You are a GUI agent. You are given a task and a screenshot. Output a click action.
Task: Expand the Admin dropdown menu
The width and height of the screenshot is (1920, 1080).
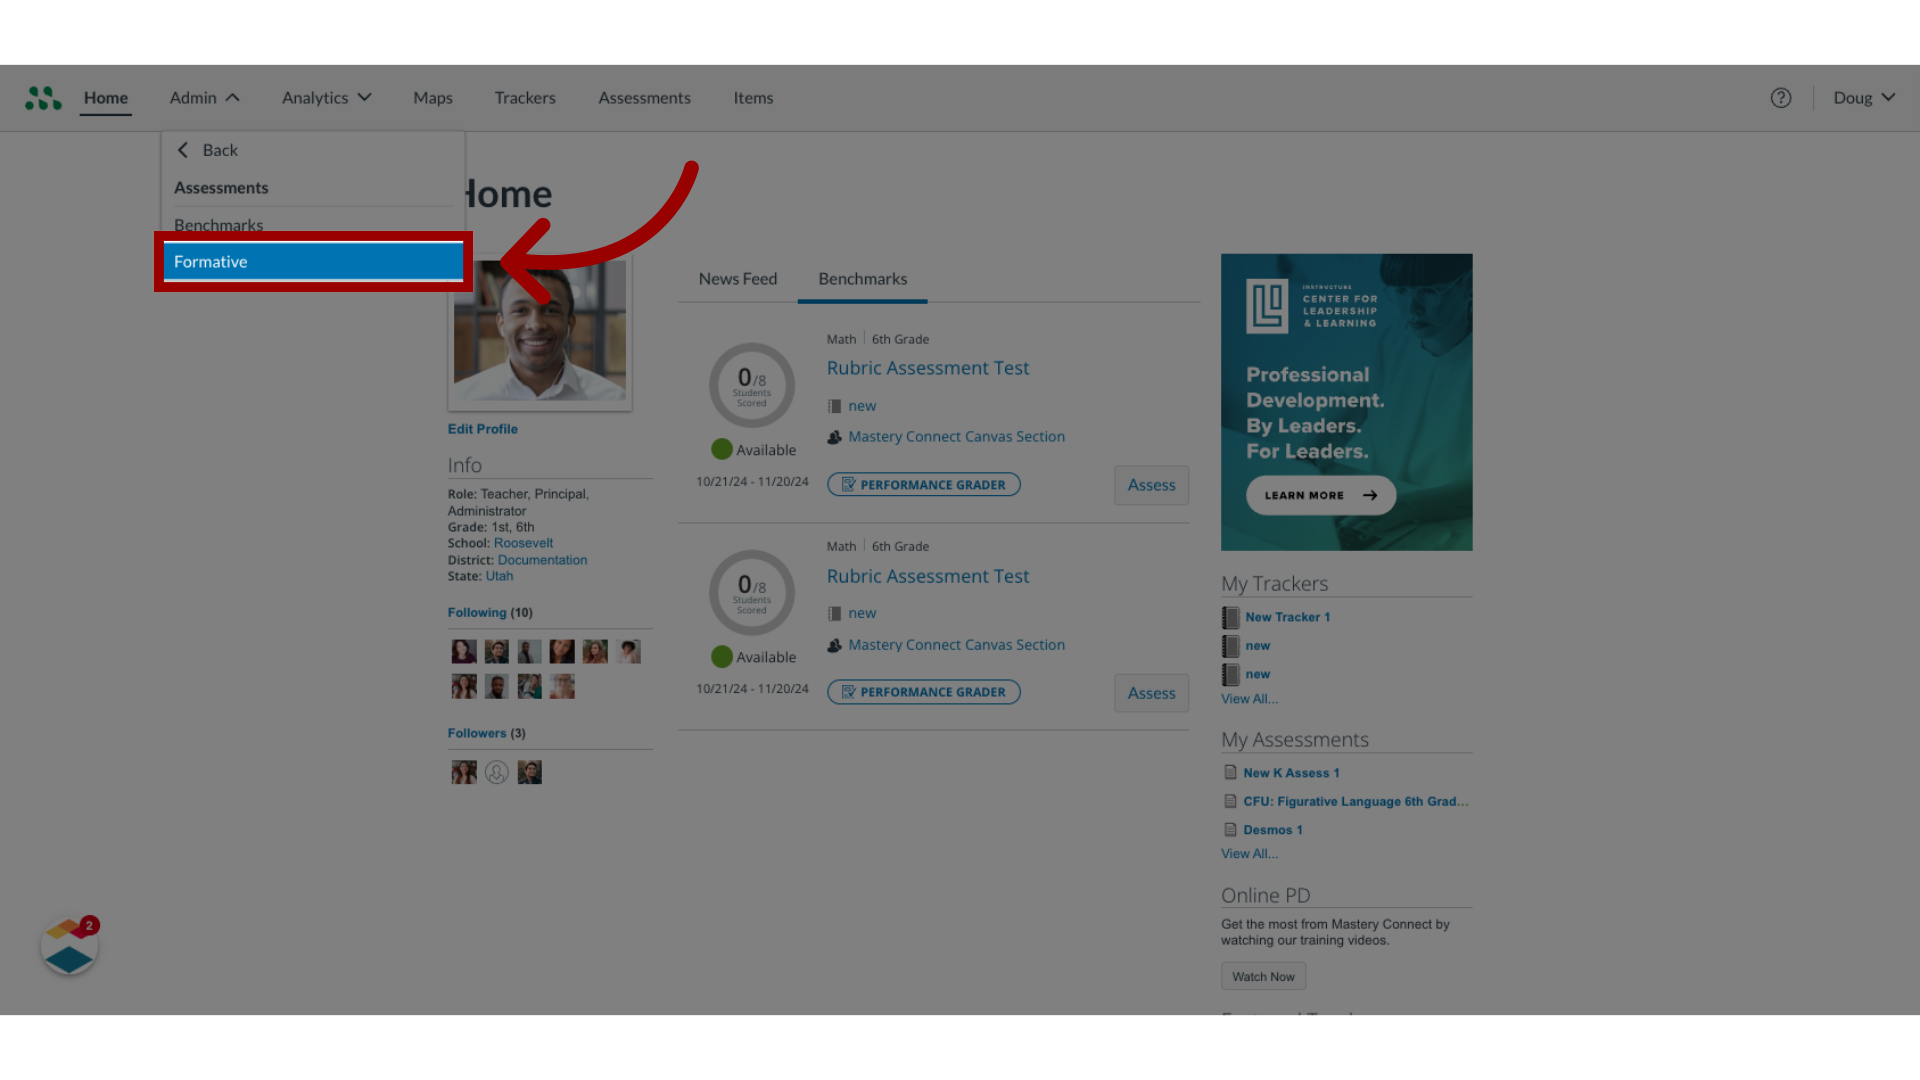pyautogui.click(x=204, y=98)
